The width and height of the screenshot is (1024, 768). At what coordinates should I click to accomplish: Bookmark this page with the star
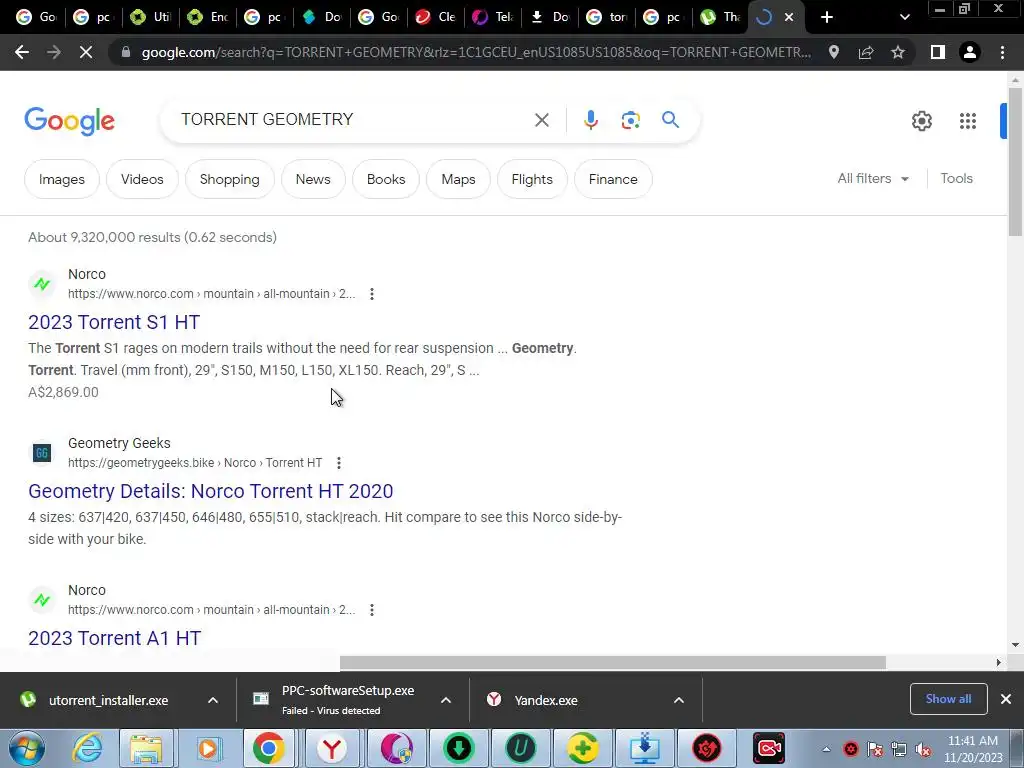[x=898, y=52]
